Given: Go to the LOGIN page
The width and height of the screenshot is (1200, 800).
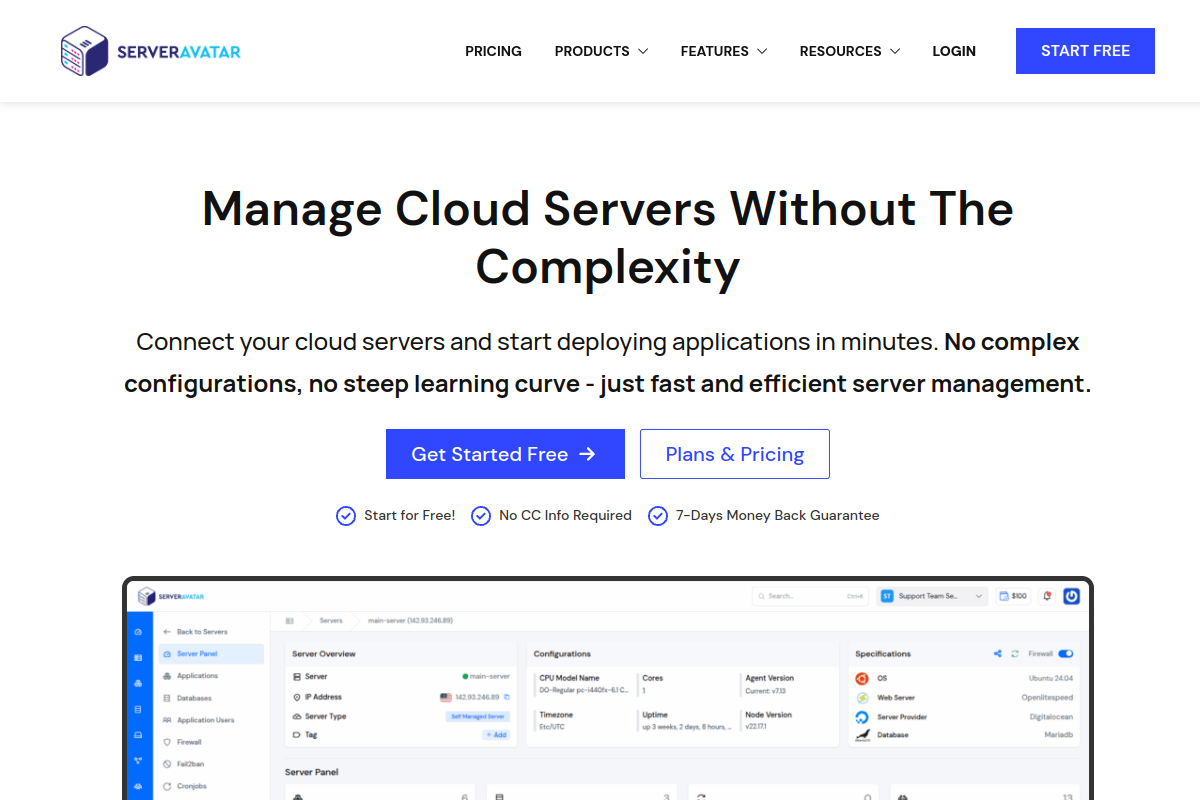Looking at the screenshot, I should (x=954, y=51).
